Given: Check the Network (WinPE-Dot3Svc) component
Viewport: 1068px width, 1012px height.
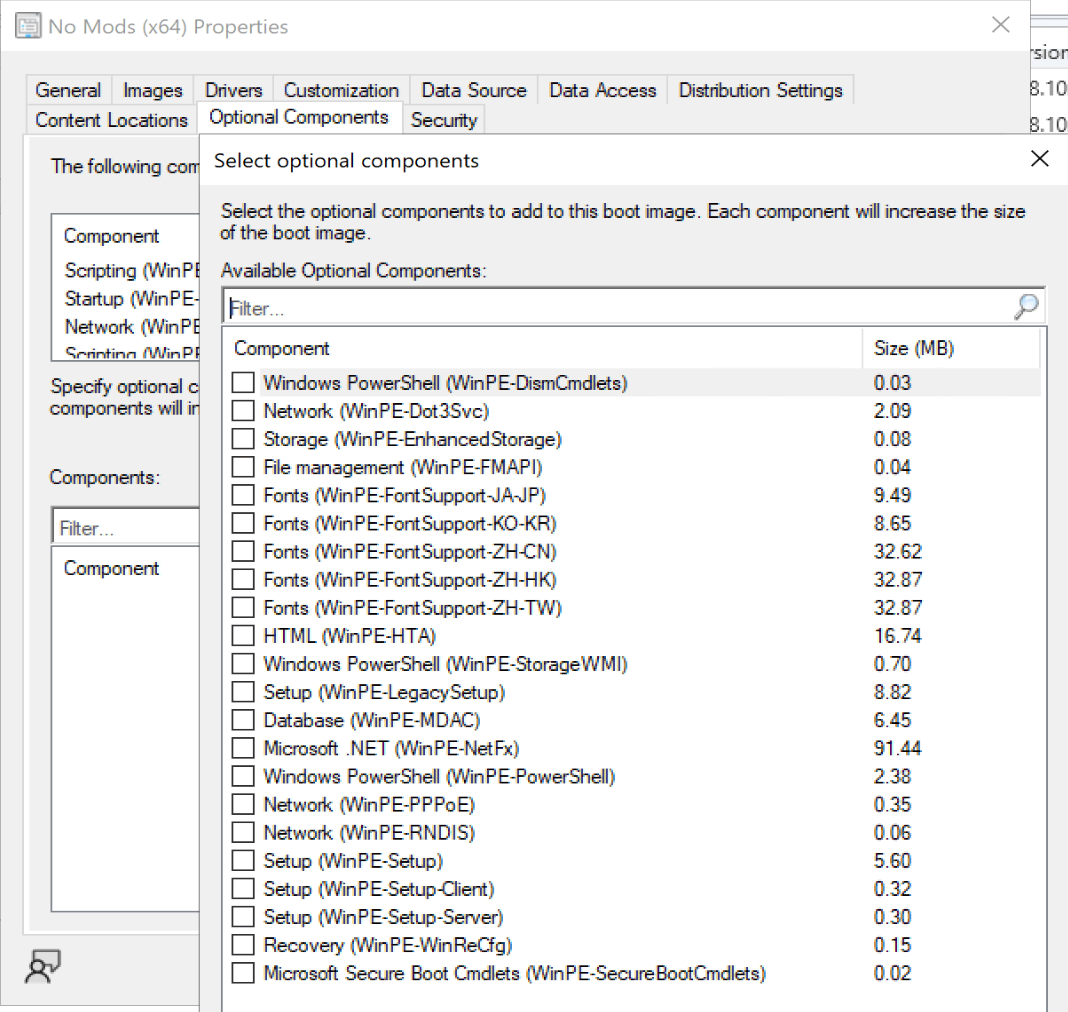Looking at the screenshot, I should pyautogui.click(x=242, y=411).
